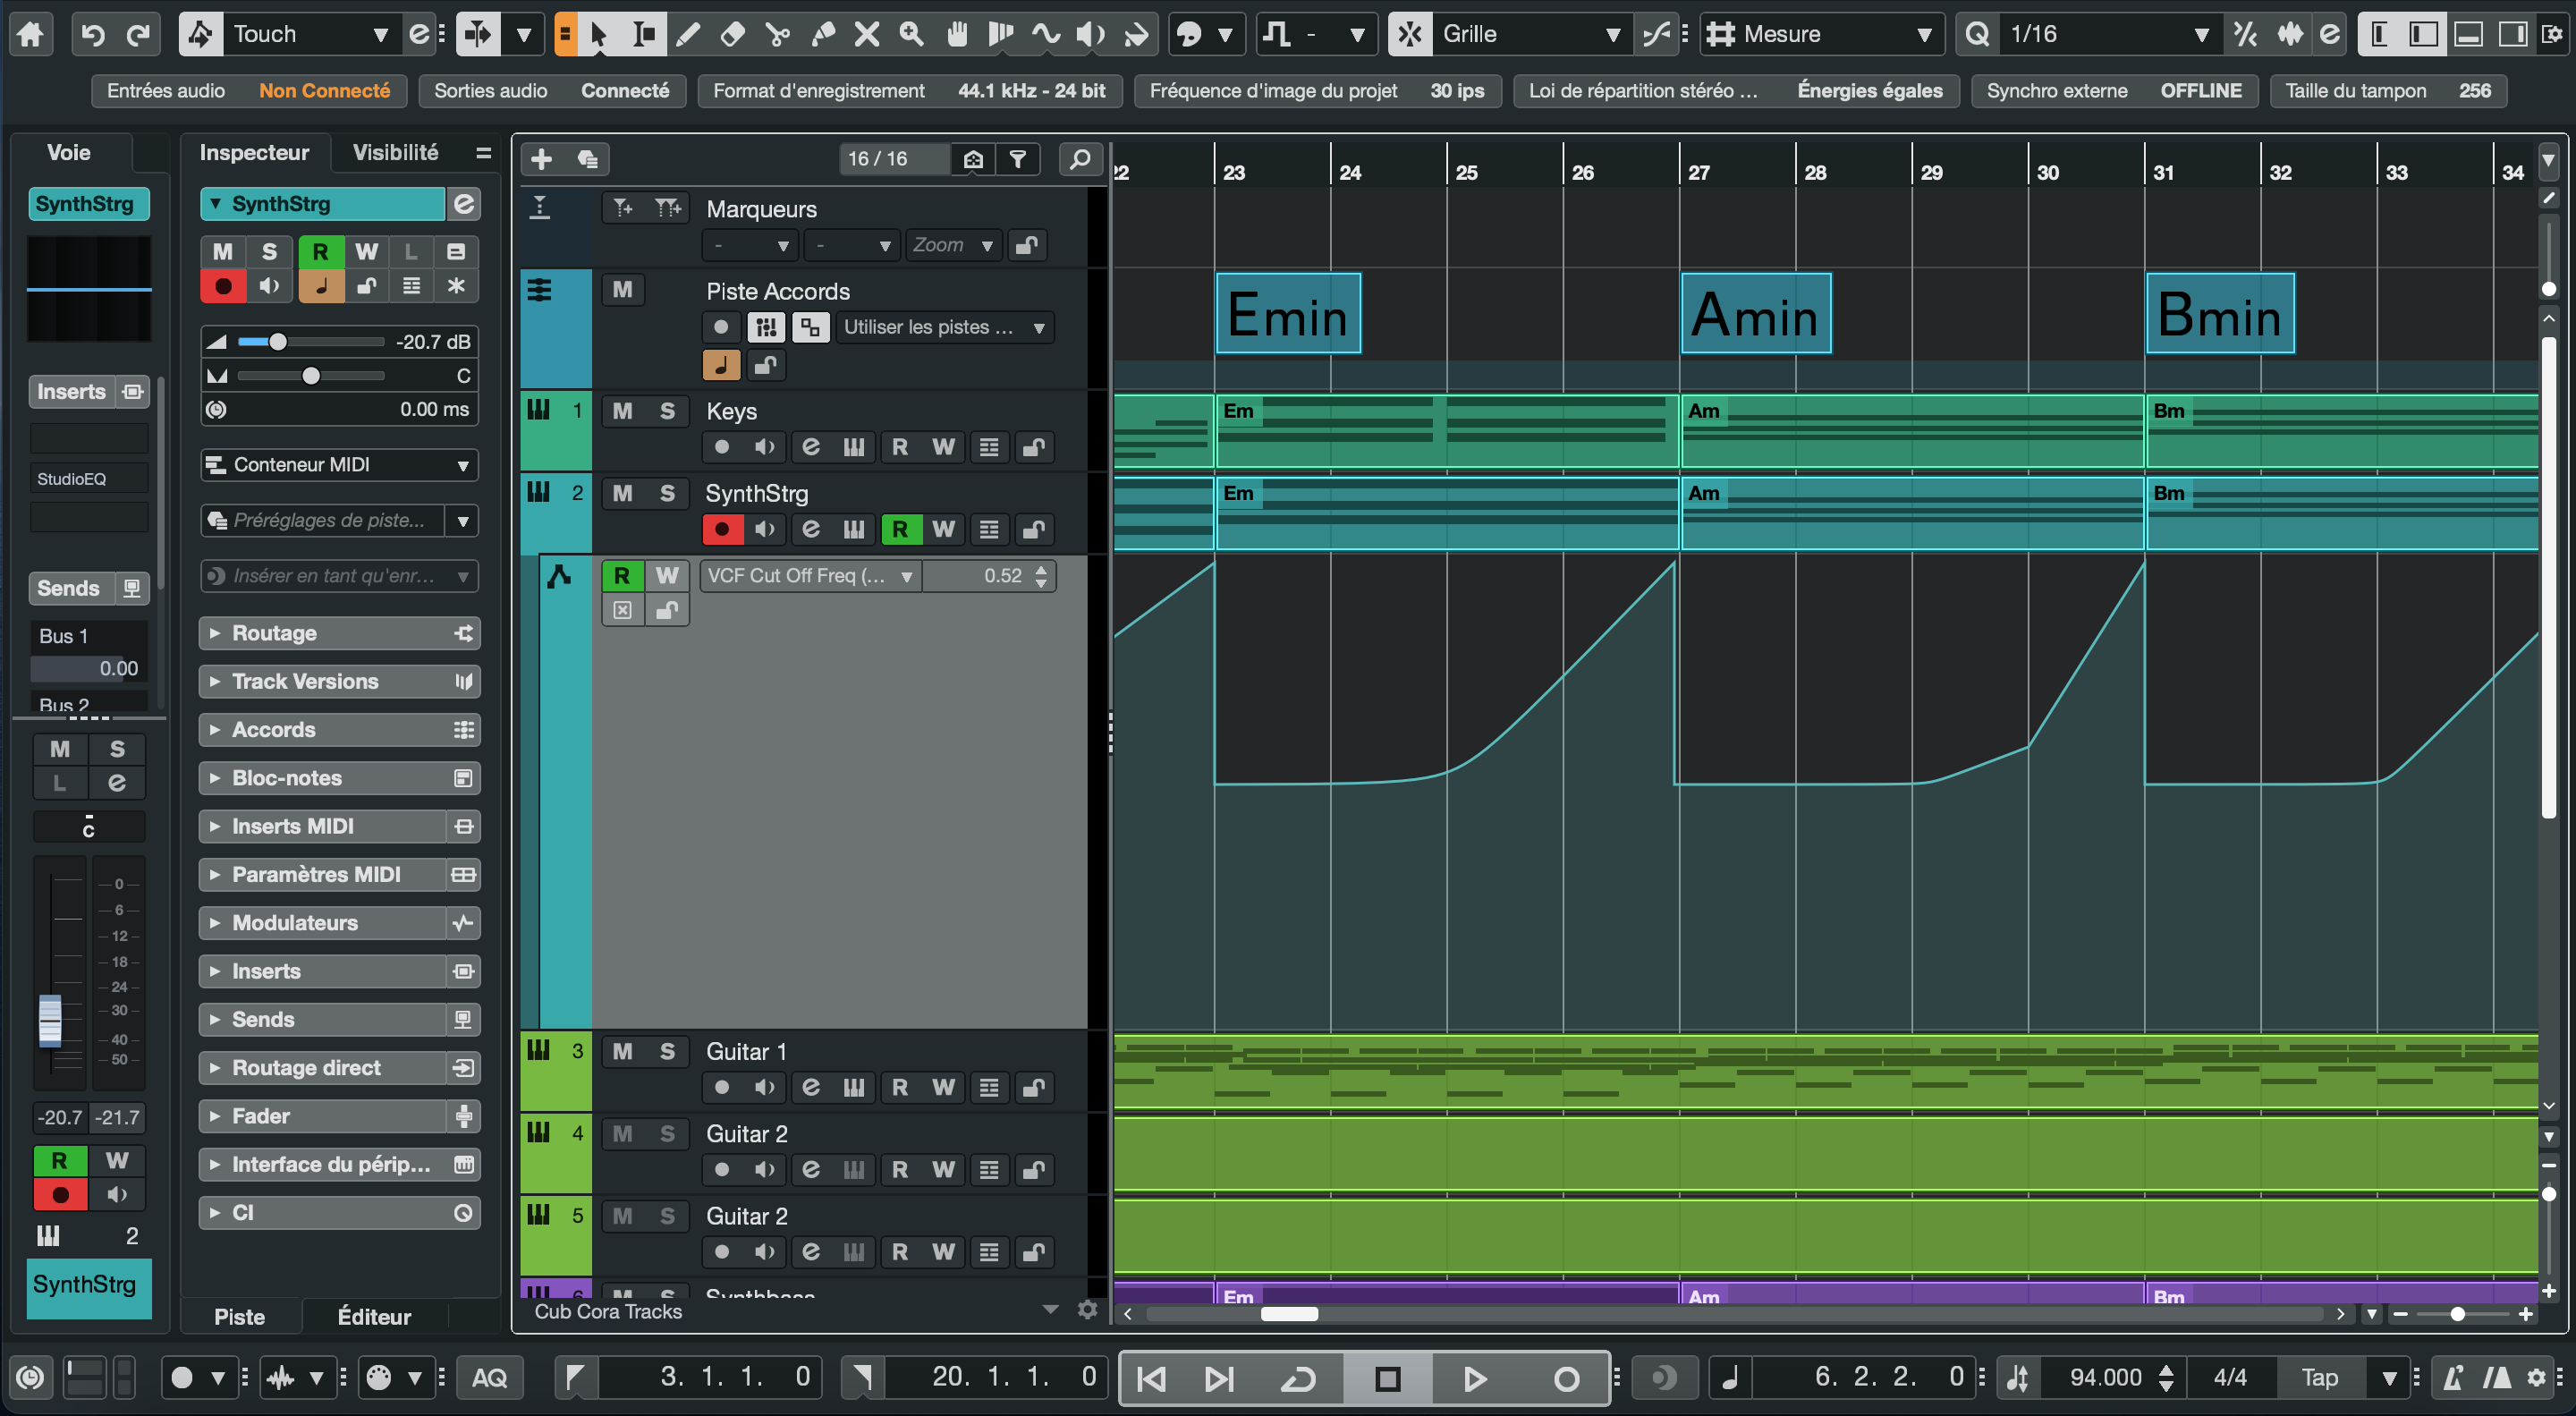This screenshot has width=2576, height=1416.
Task: Toggle Read automation on SynthStrg track
Action: (899, 529)
